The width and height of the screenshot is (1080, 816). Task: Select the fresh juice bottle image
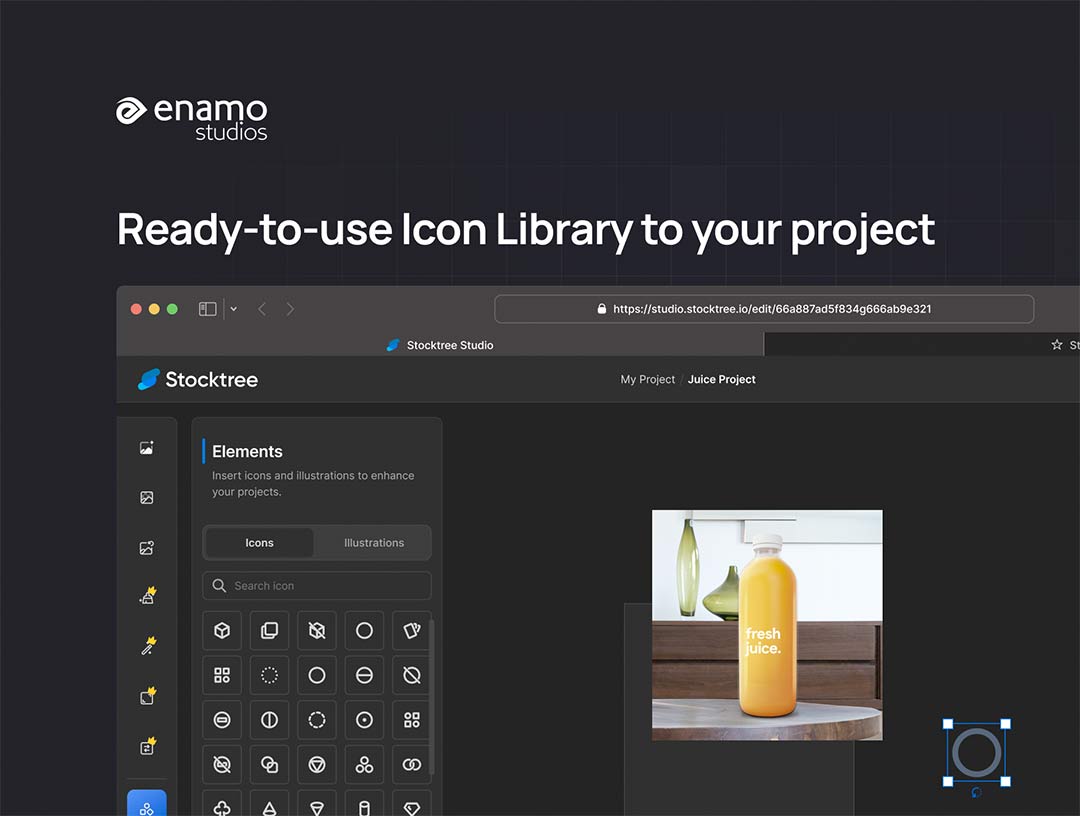(767, 625)
